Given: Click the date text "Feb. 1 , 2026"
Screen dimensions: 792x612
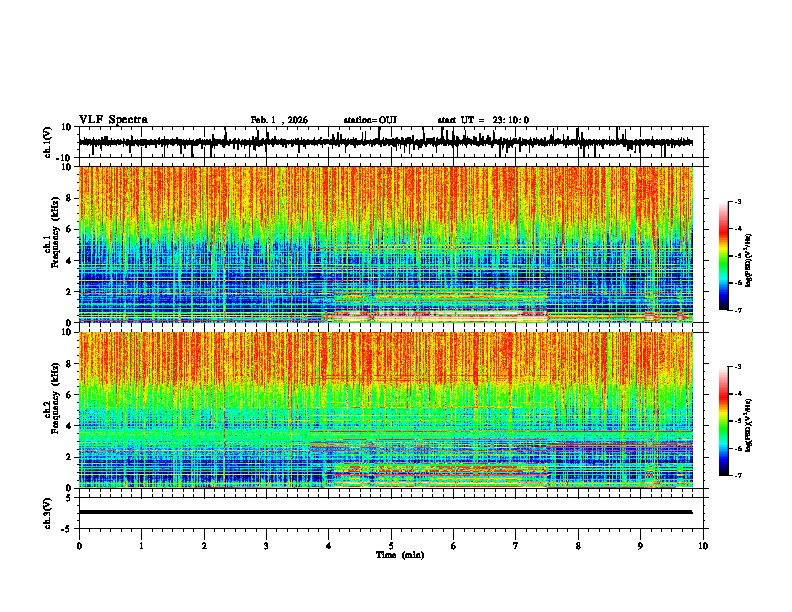Looking at the screenshot, I should coord(279,120).
